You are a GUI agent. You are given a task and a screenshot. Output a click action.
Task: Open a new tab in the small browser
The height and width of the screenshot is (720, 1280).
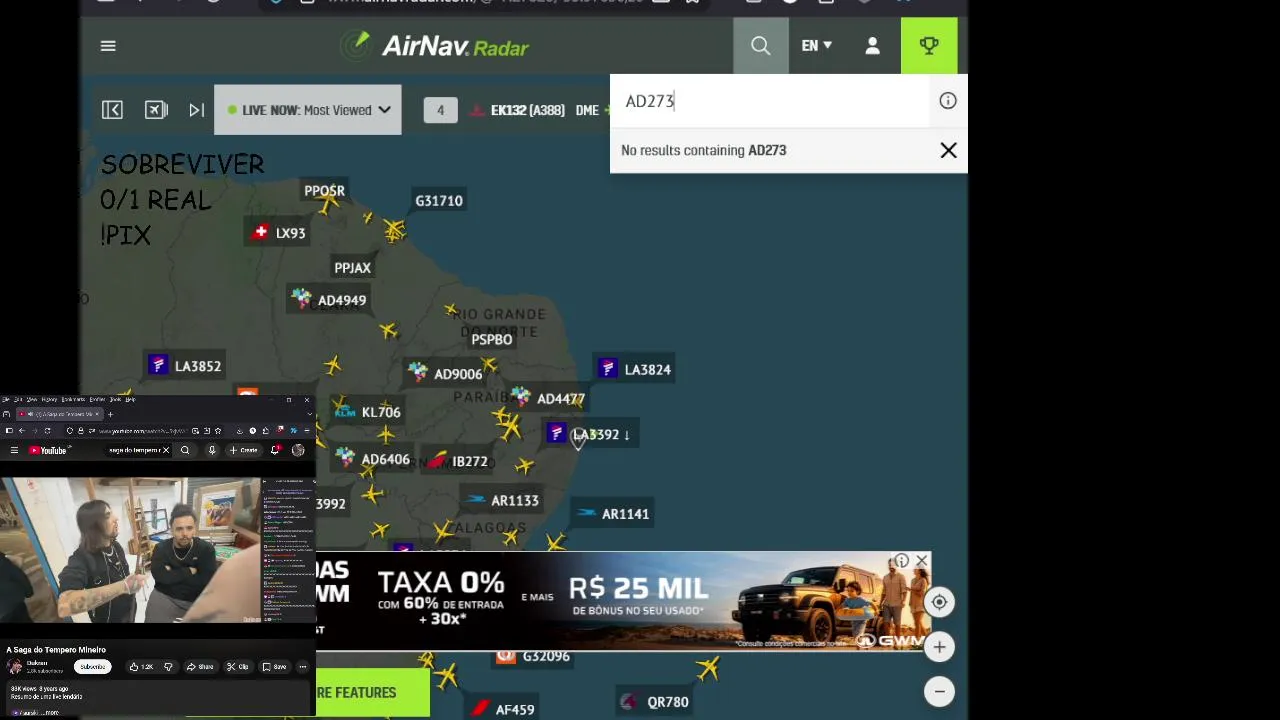(110, 414)
